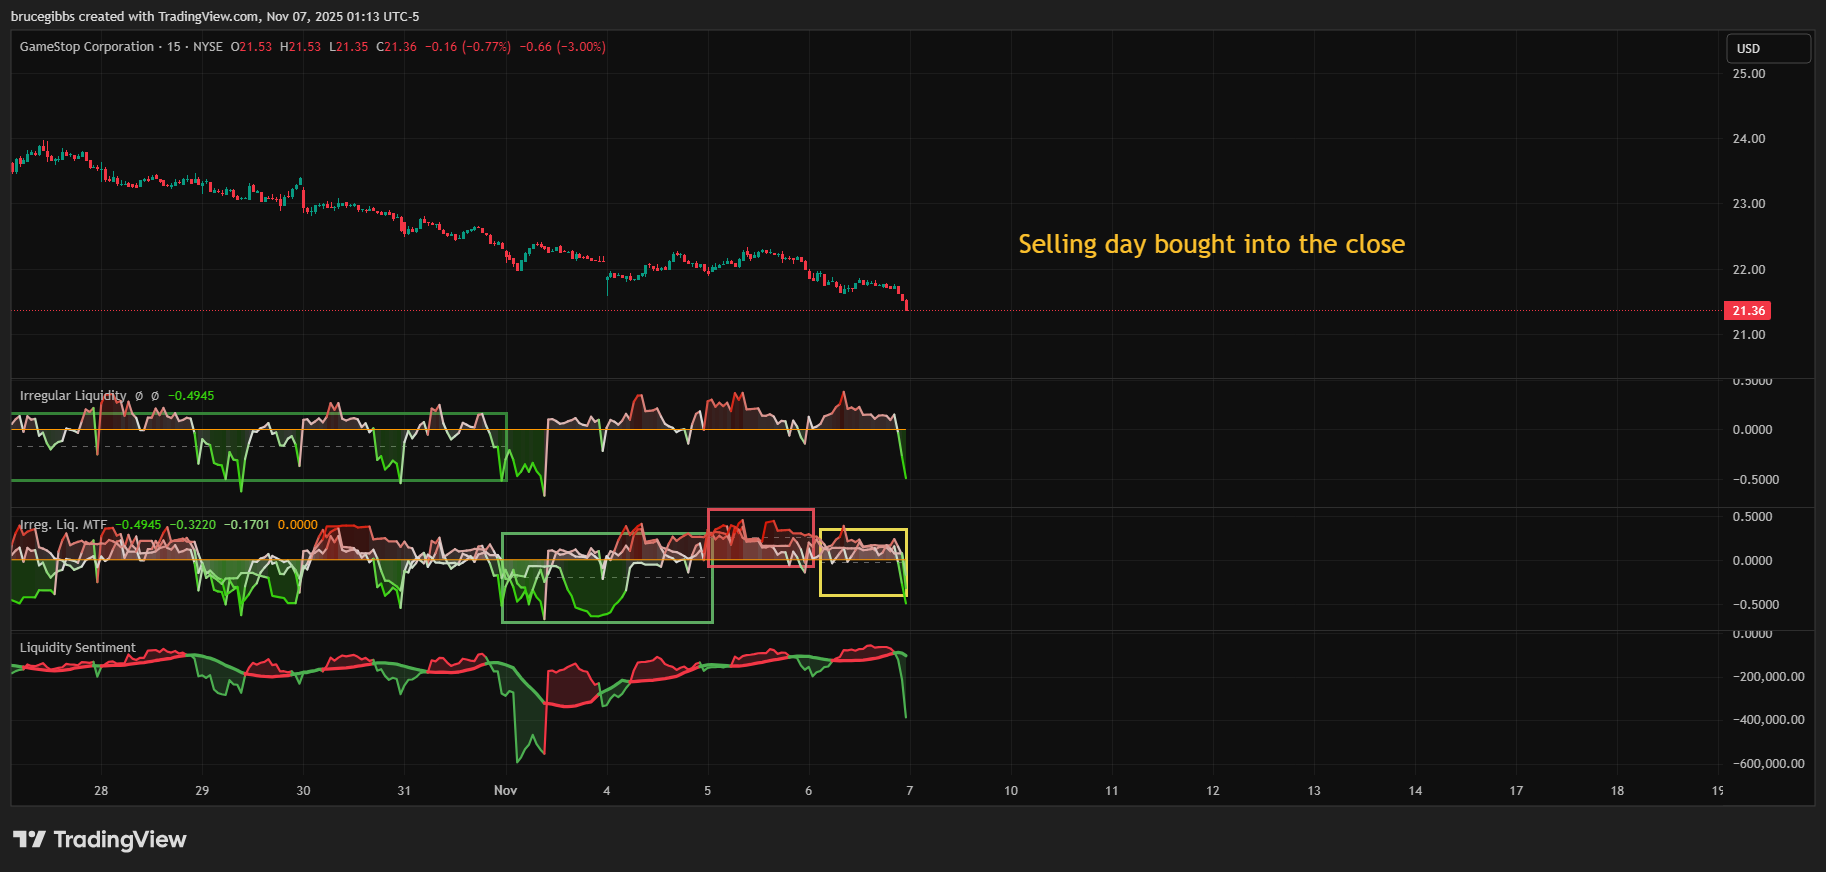1826x872 pixels.
Task: Click the 7 date label on time axis
Action: [x=909, y=791]
